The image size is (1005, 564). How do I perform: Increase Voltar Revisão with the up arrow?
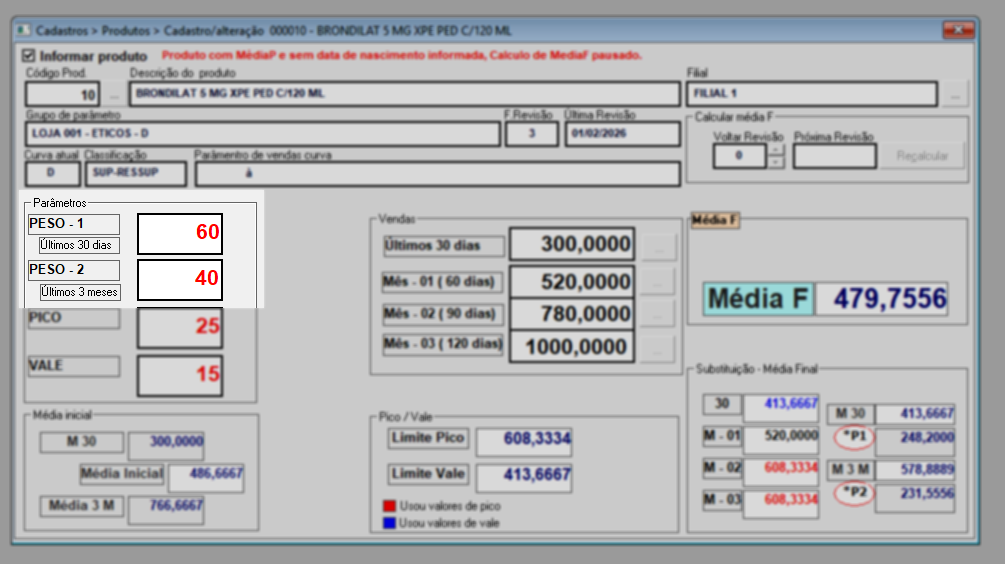tap(776, 151)
